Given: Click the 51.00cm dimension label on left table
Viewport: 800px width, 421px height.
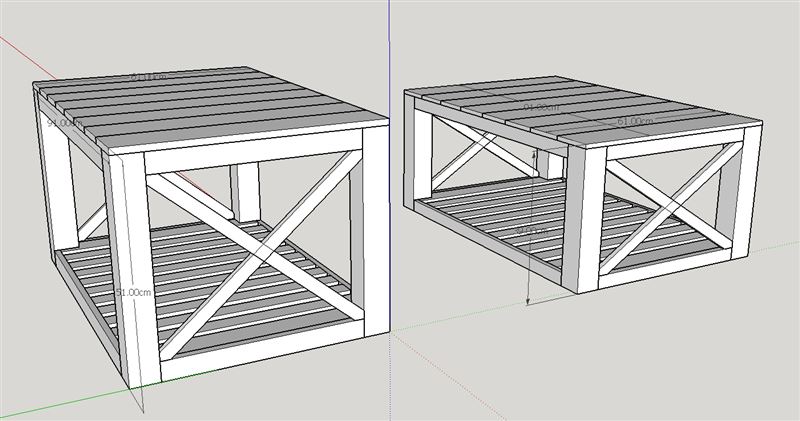Looking at the screenshot, I should pos(133,292).
